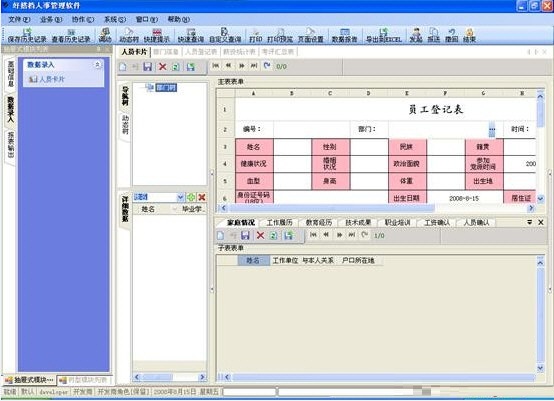Click the 发起 person icon in toolbar
This screenshot has width=554, height=401.
416,36
